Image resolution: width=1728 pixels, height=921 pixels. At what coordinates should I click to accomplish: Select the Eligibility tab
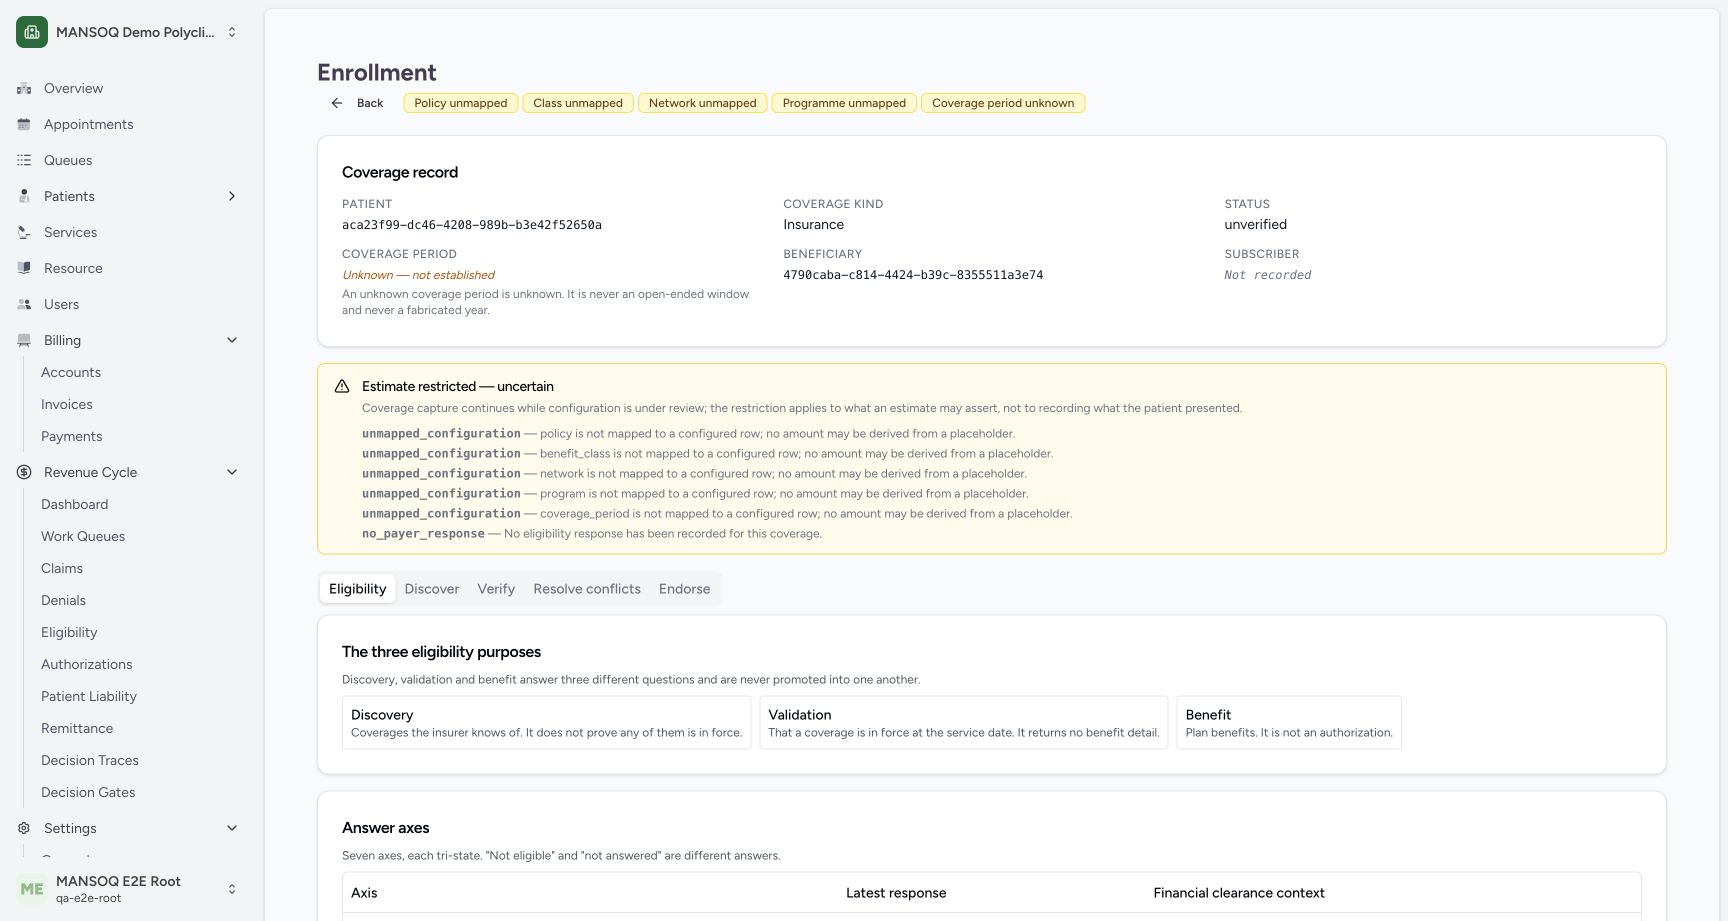click(357, 589)
